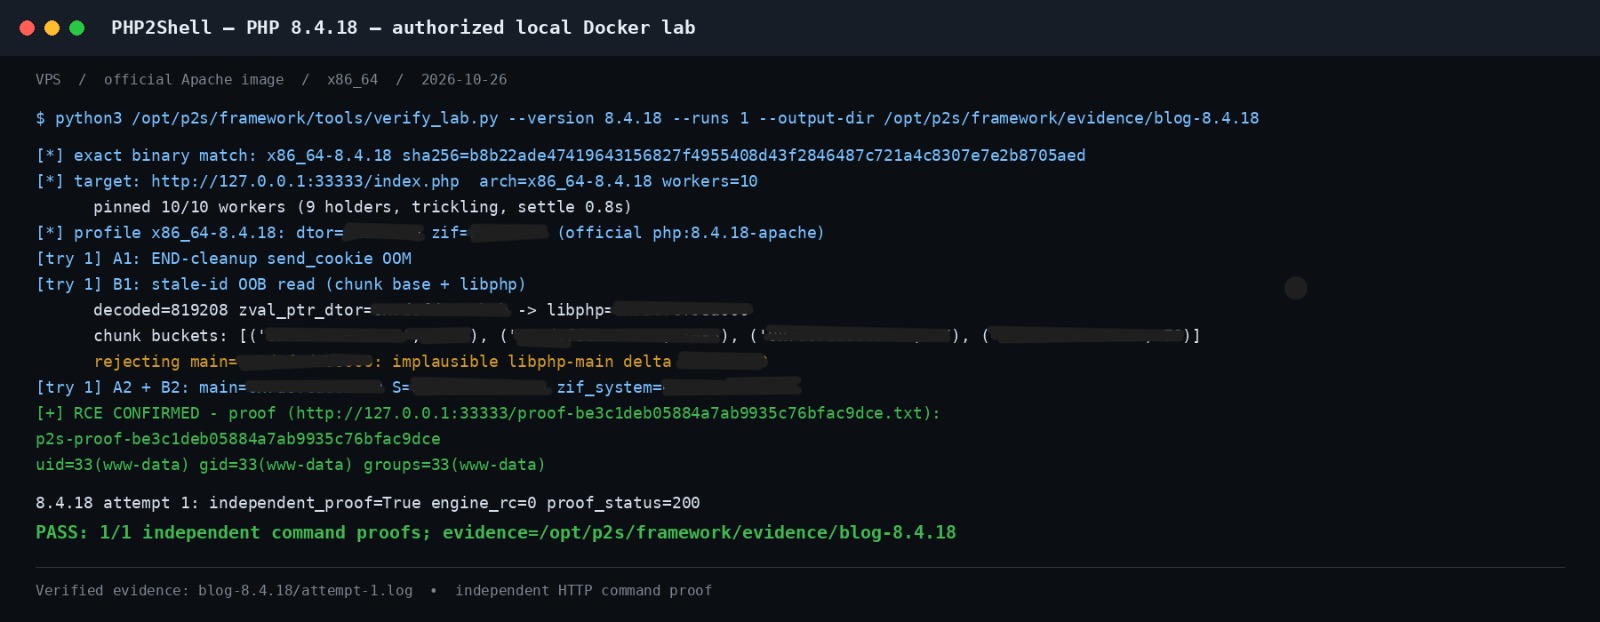Click 'PASS: 1/1 independent command proofs;' text

234,532
